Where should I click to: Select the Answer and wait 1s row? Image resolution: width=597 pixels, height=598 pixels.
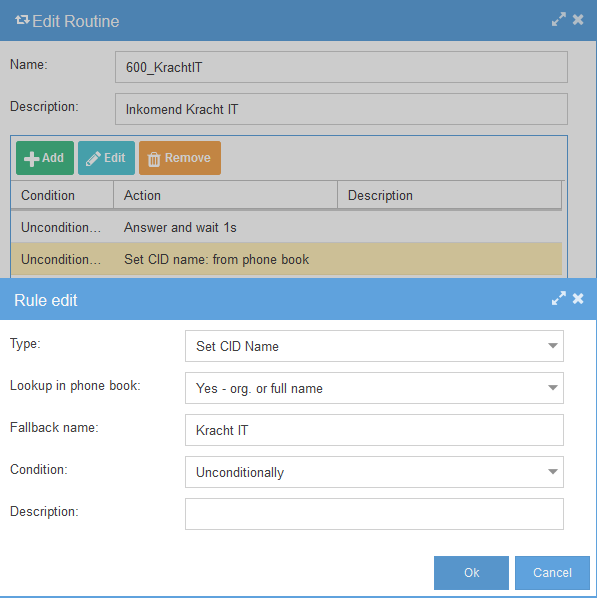click(x=286, y=227)
